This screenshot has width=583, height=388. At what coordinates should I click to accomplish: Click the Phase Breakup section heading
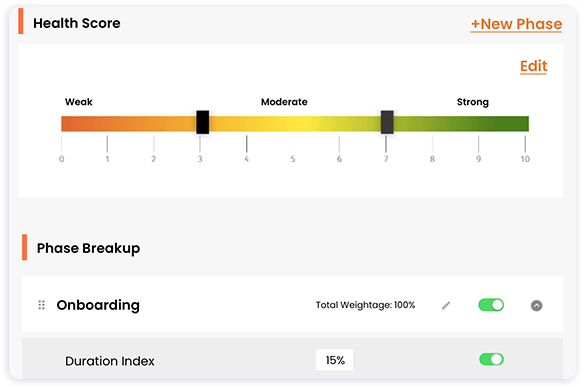pyautogui.click(x=88, y=248)
